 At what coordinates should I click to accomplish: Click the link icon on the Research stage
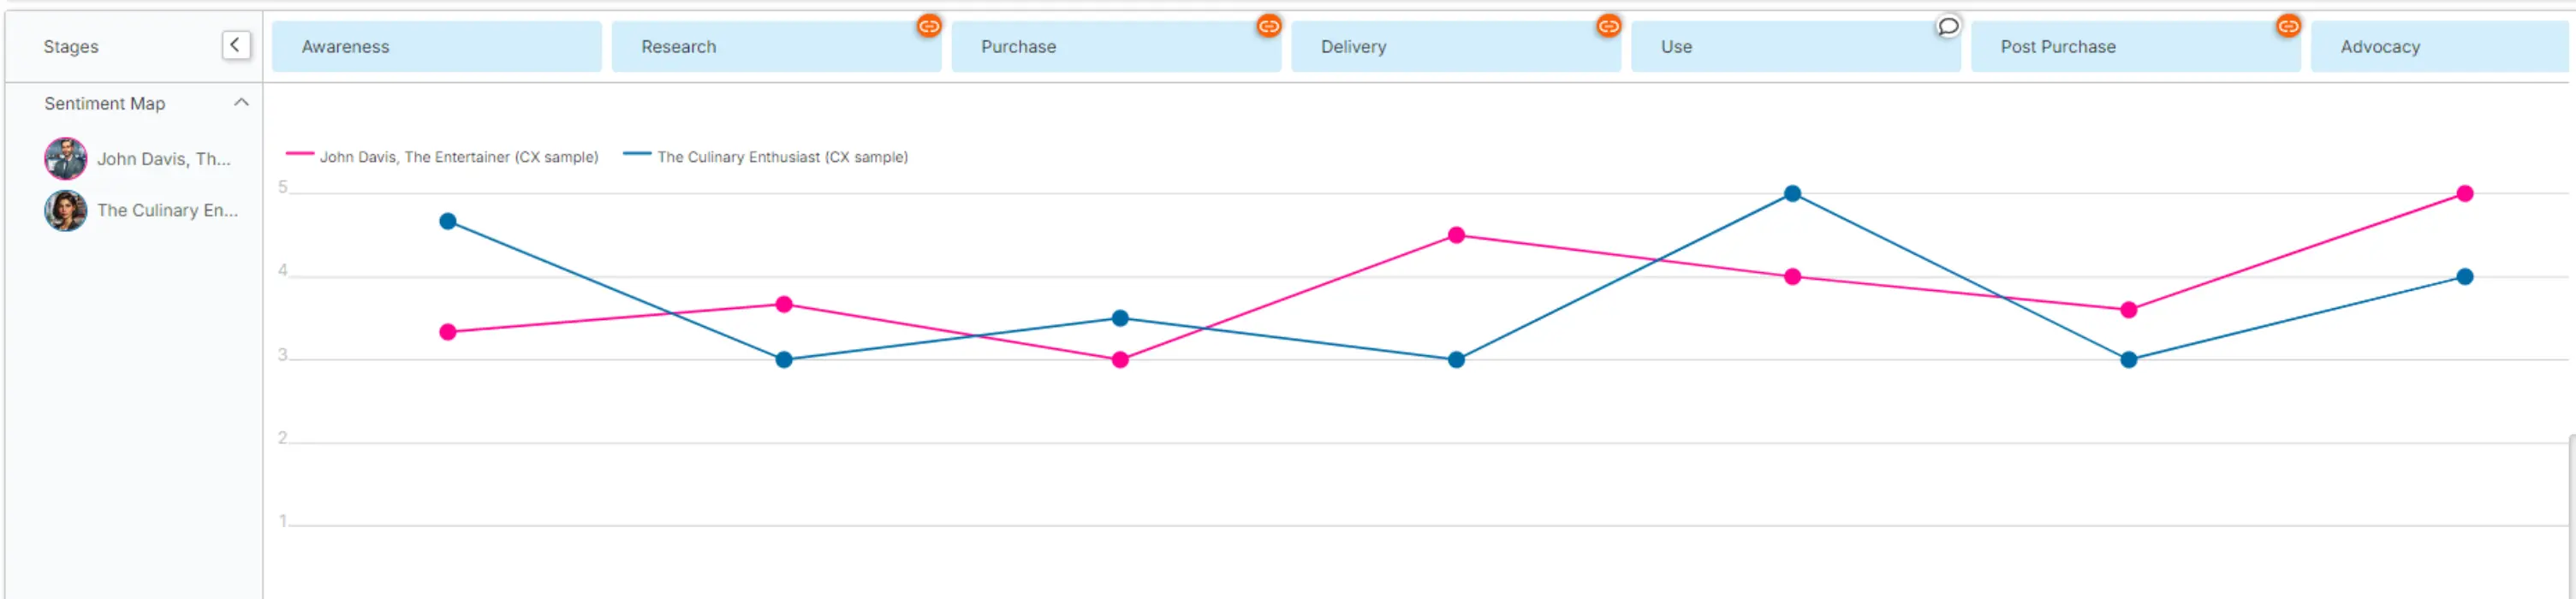(x=928, y=27)
